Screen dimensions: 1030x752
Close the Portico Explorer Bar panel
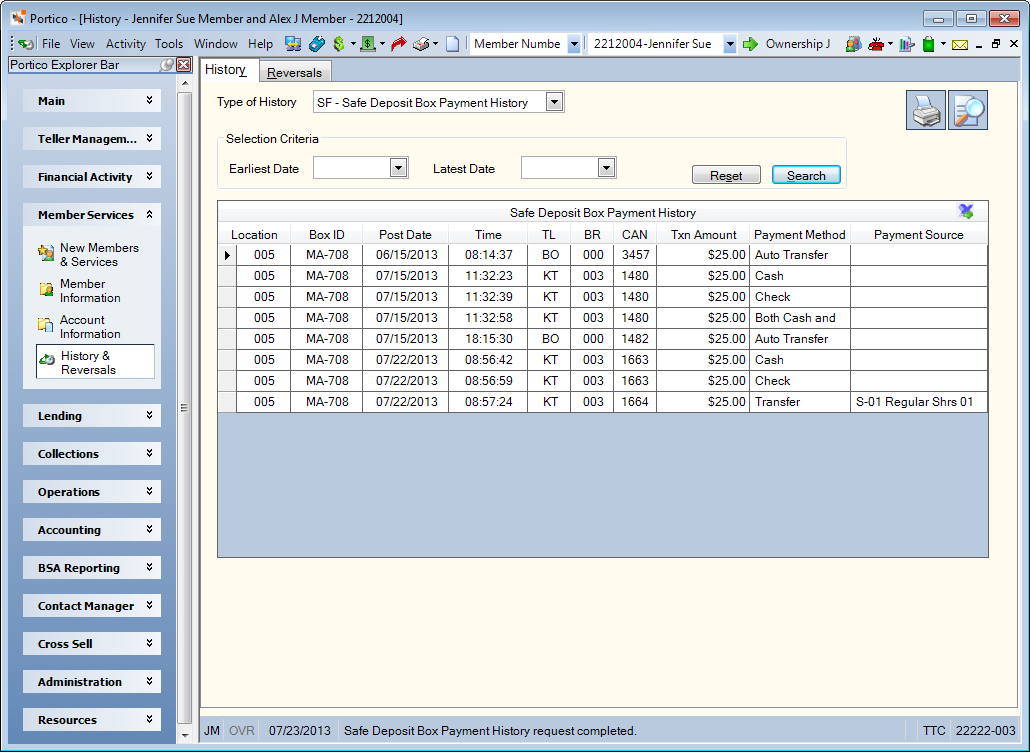pos(184,64)
